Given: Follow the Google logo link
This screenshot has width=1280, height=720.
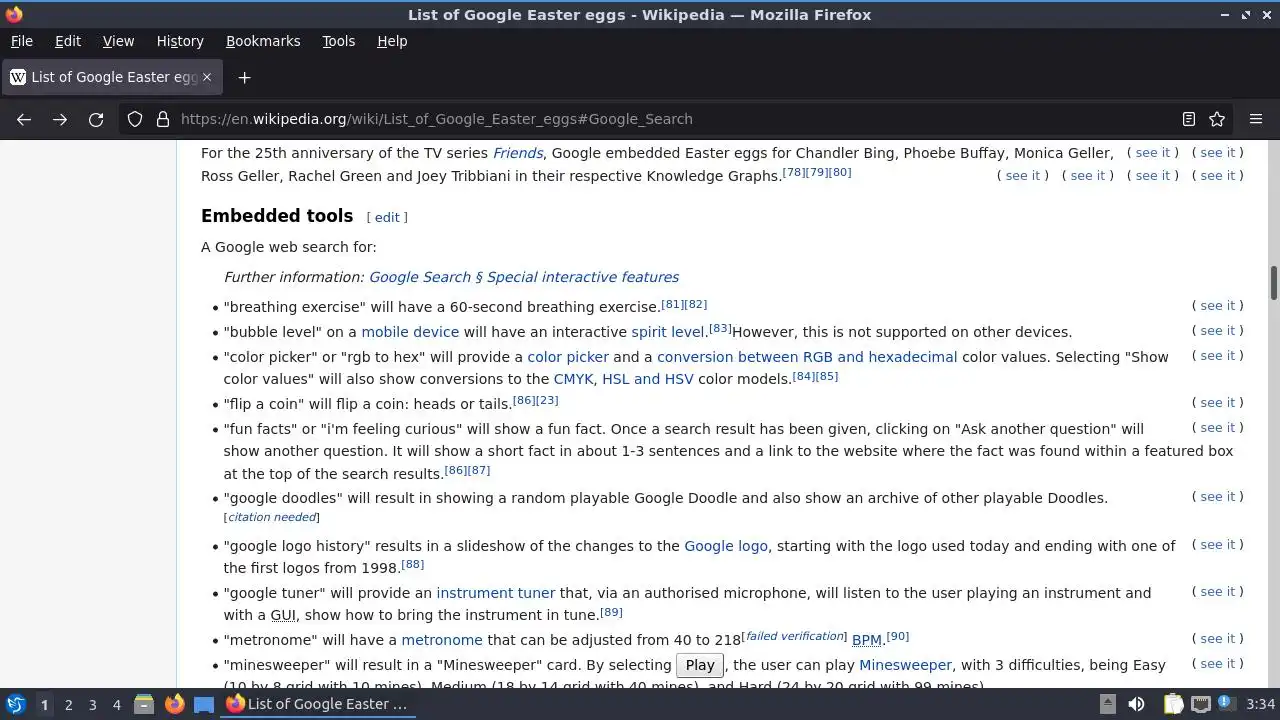Looking at the screenshot, I should pyautogui.click(x=726, y=546).
